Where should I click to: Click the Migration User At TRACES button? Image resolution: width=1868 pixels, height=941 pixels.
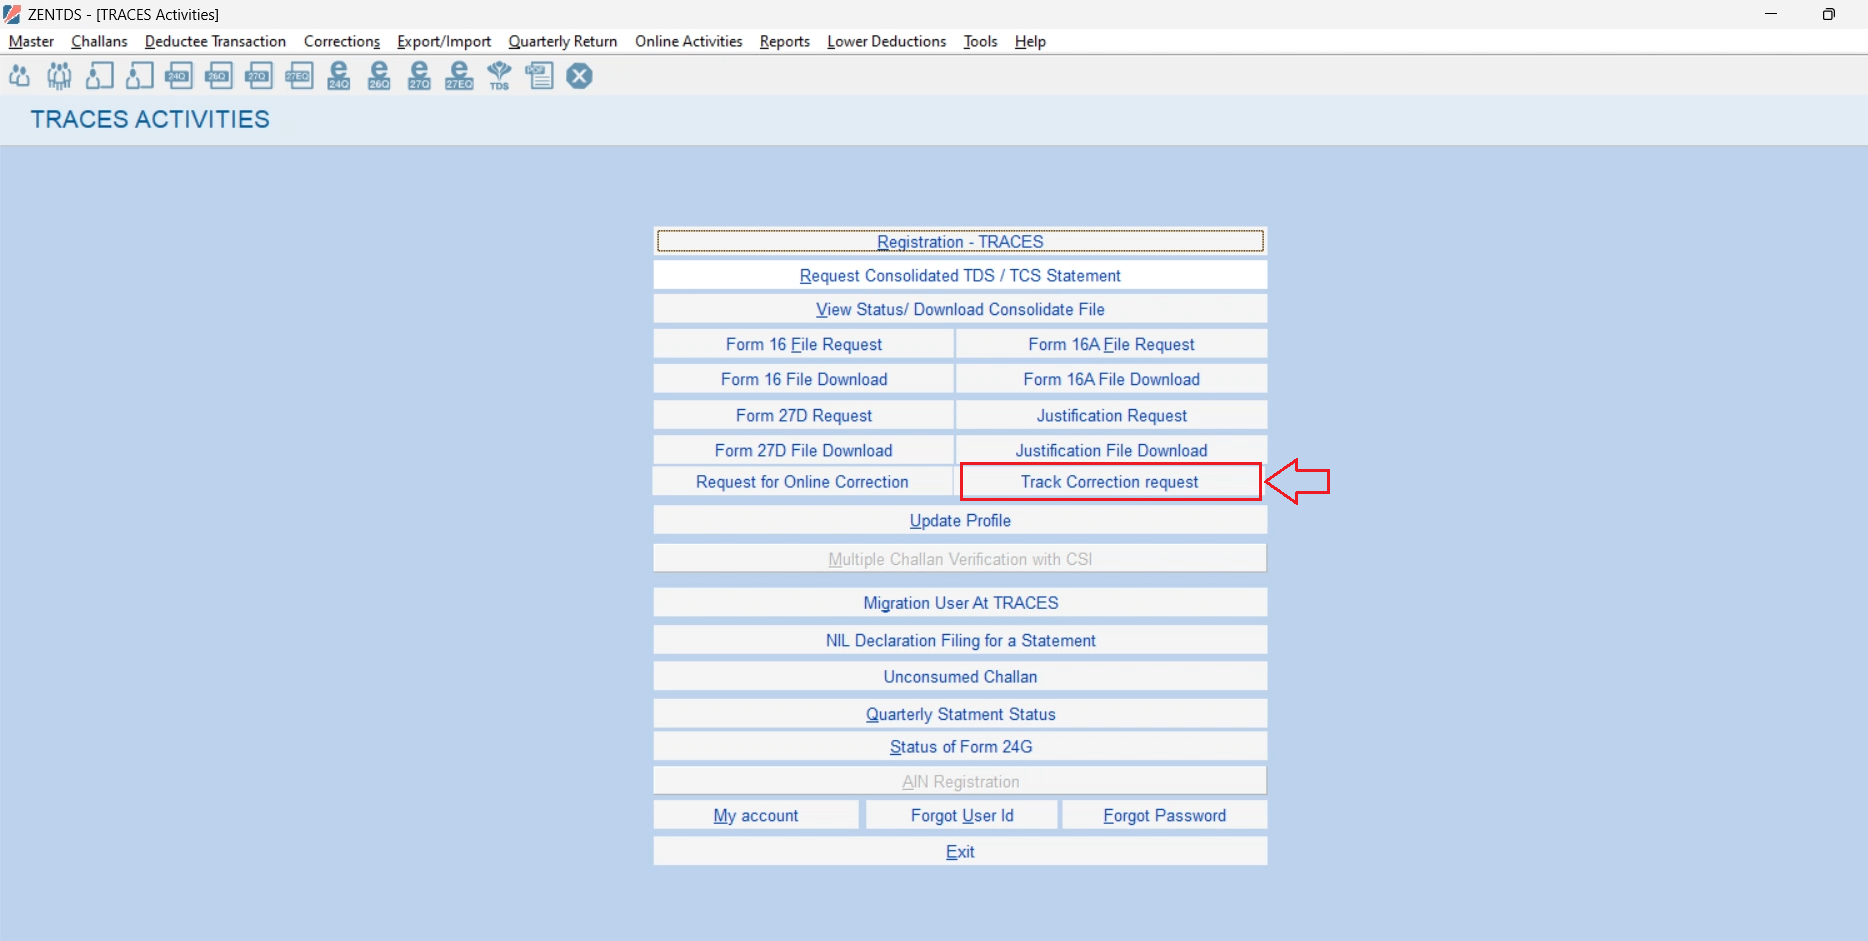point(960,602)
